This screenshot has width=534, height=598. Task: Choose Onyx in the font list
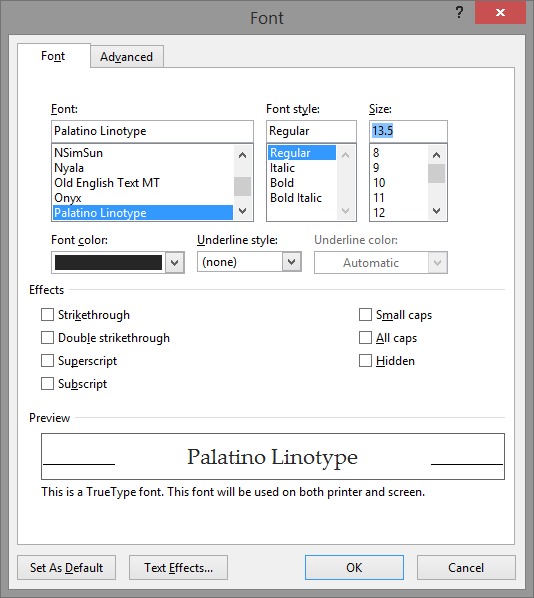pos(143,198)
